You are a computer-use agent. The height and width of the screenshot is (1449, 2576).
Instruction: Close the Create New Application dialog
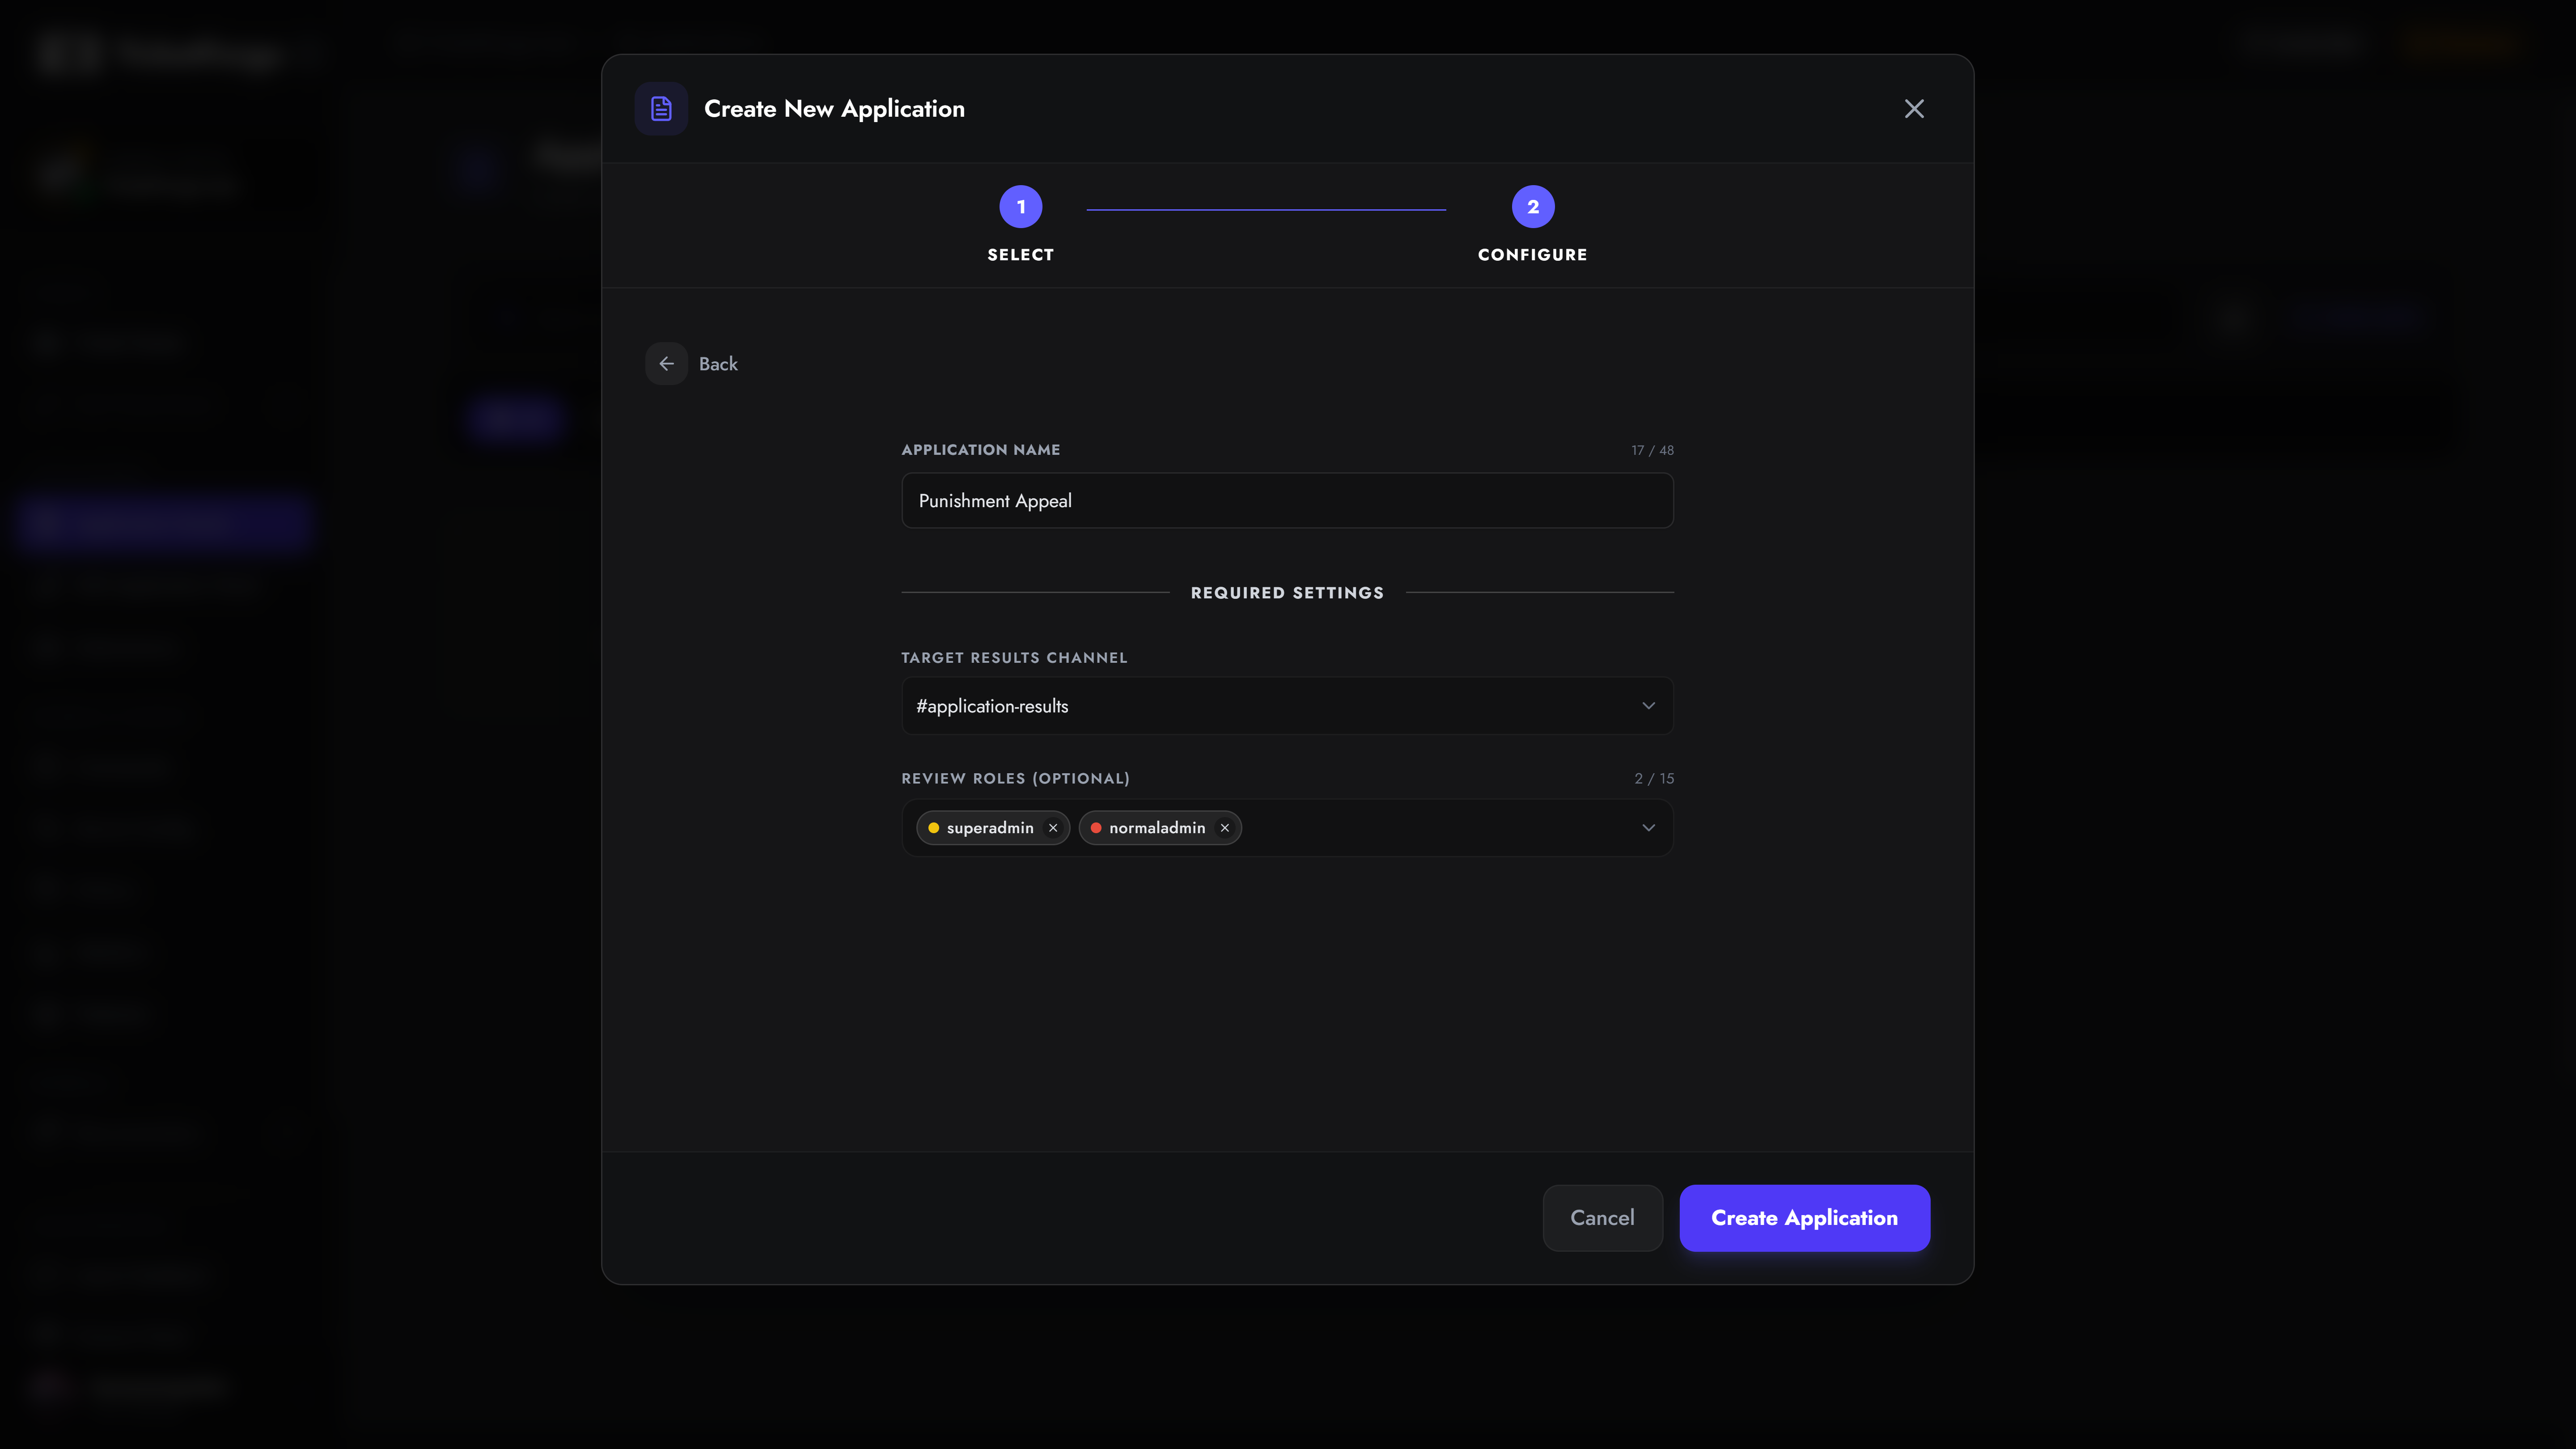tap(1914, 109)
